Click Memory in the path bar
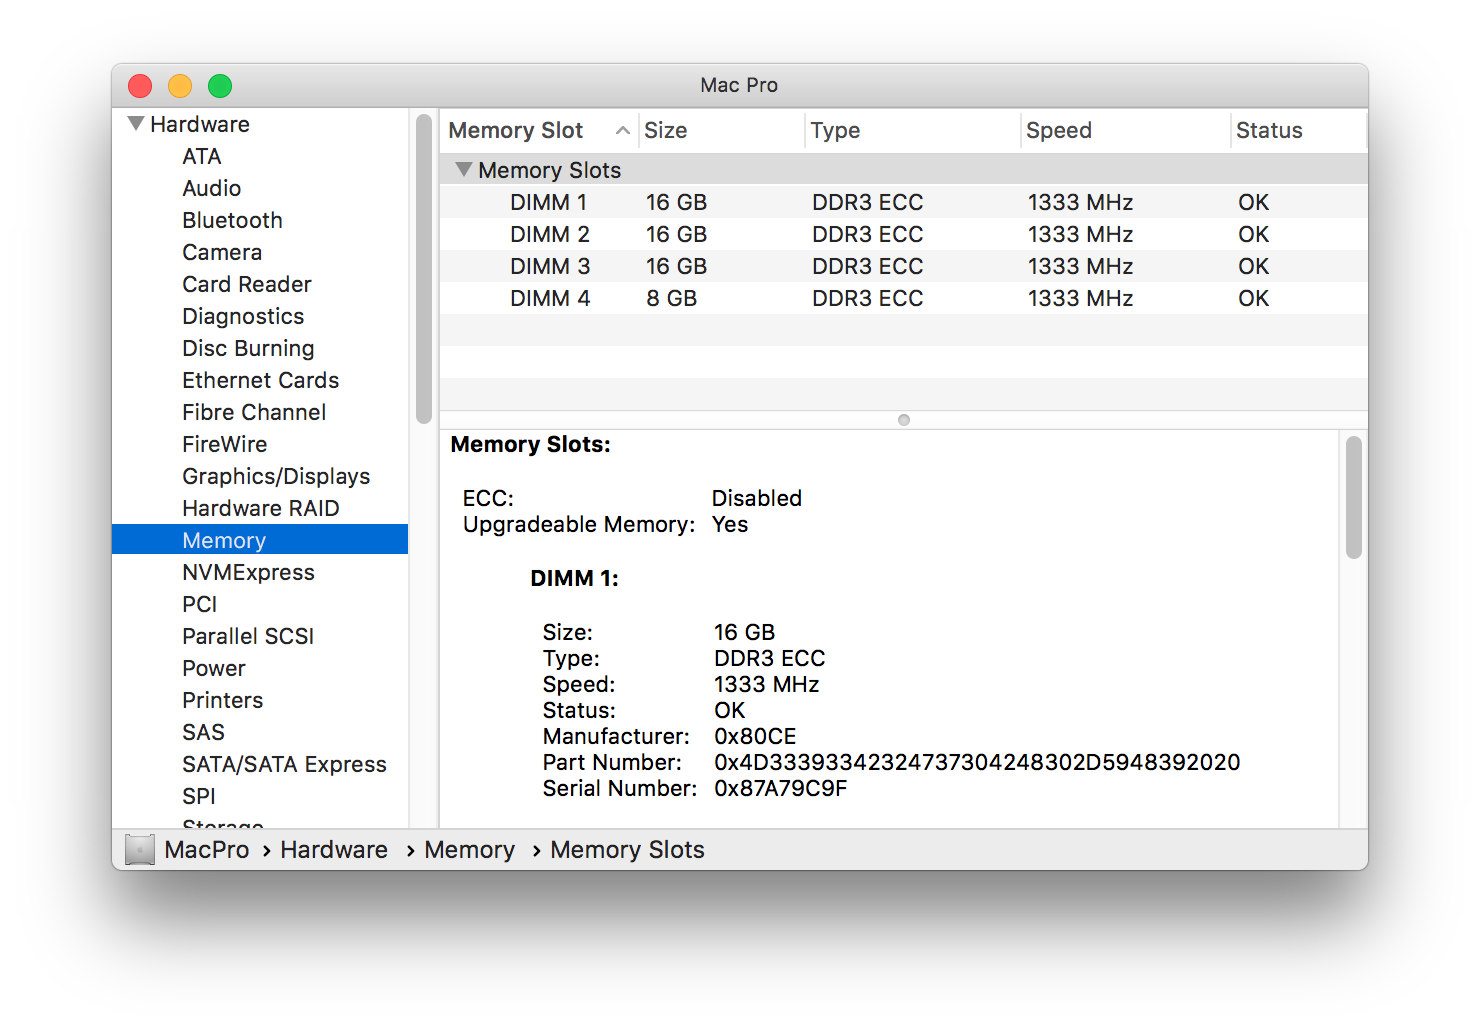The height and width of the screenshot is (1030, 1480). 470,850
